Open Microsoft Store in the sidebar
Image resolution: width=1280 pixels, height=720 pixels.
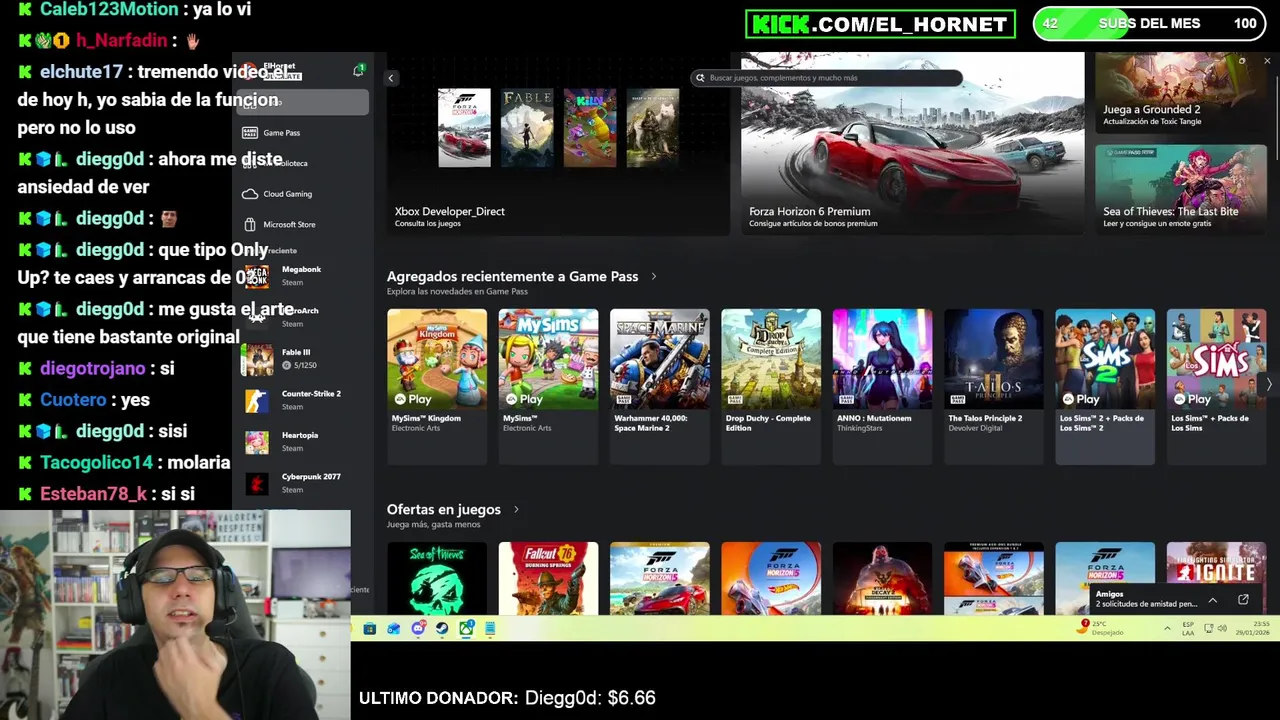point(302,224)
